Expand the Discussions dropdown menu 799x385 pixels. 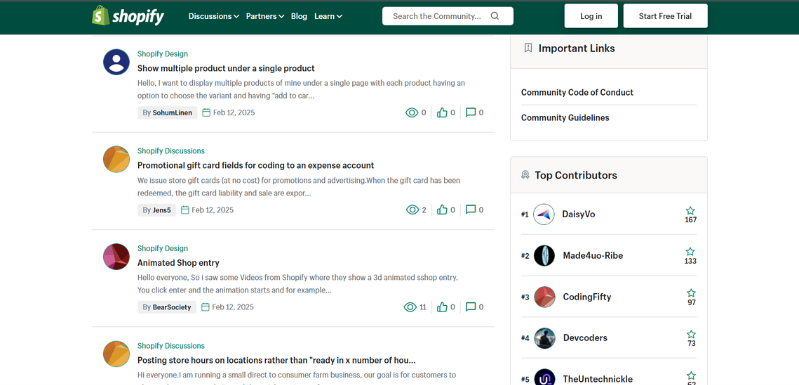coord(214,16)
